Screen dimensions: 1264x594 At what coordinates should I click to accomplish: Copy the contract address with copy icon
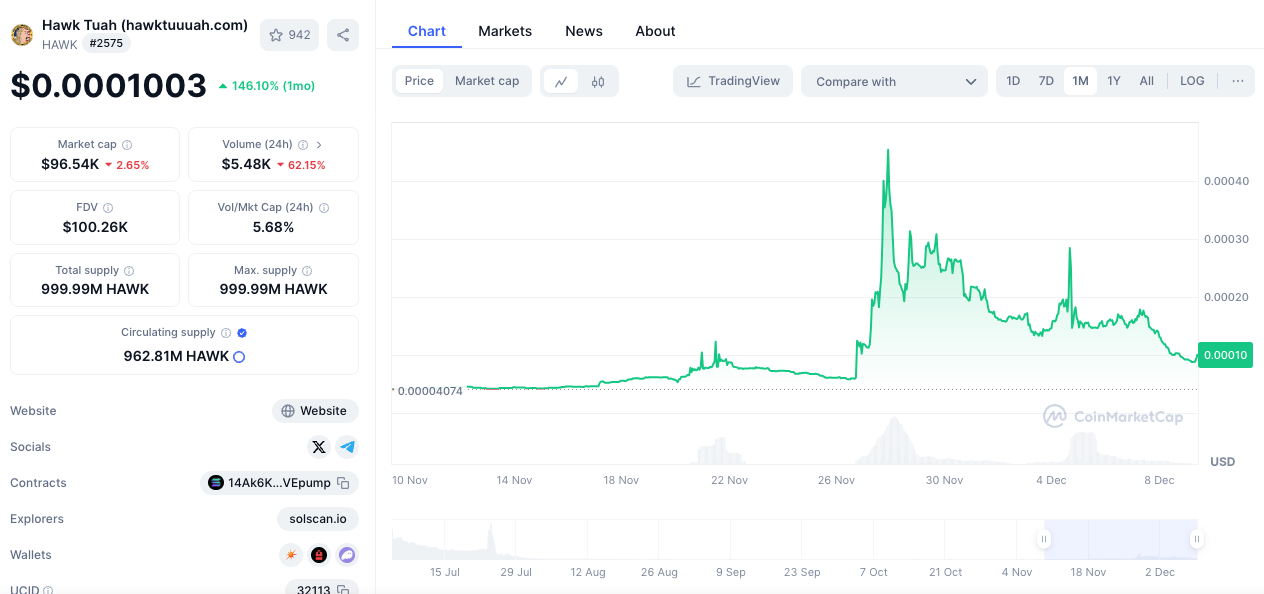(343, 483)
